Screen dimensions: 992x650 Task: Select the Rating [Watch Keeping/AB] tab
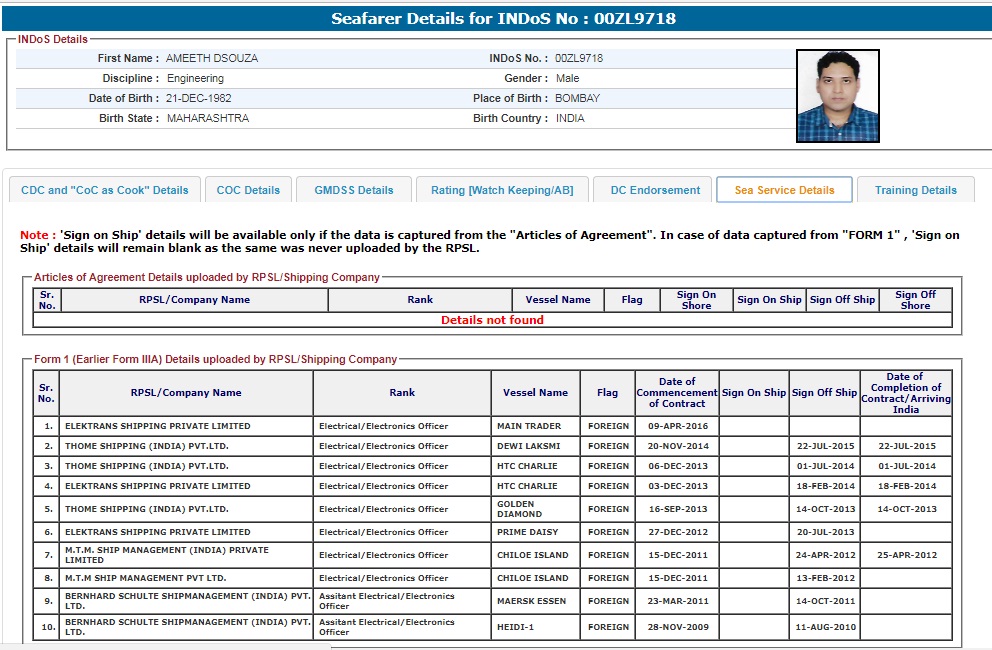(502, 190)
